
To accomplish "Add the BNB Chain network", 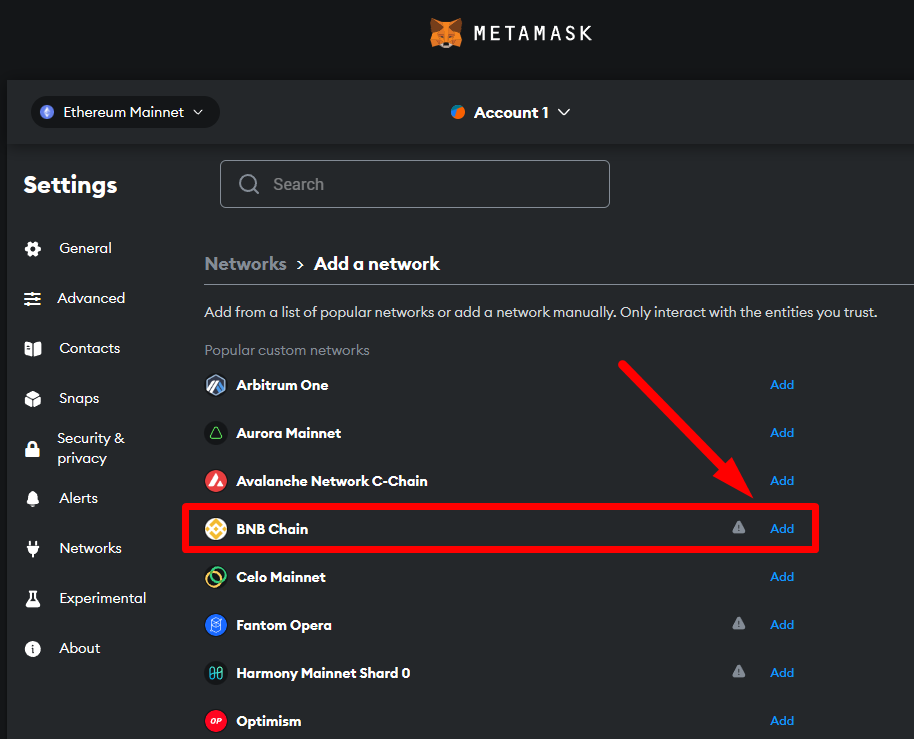I will (782, 528).
